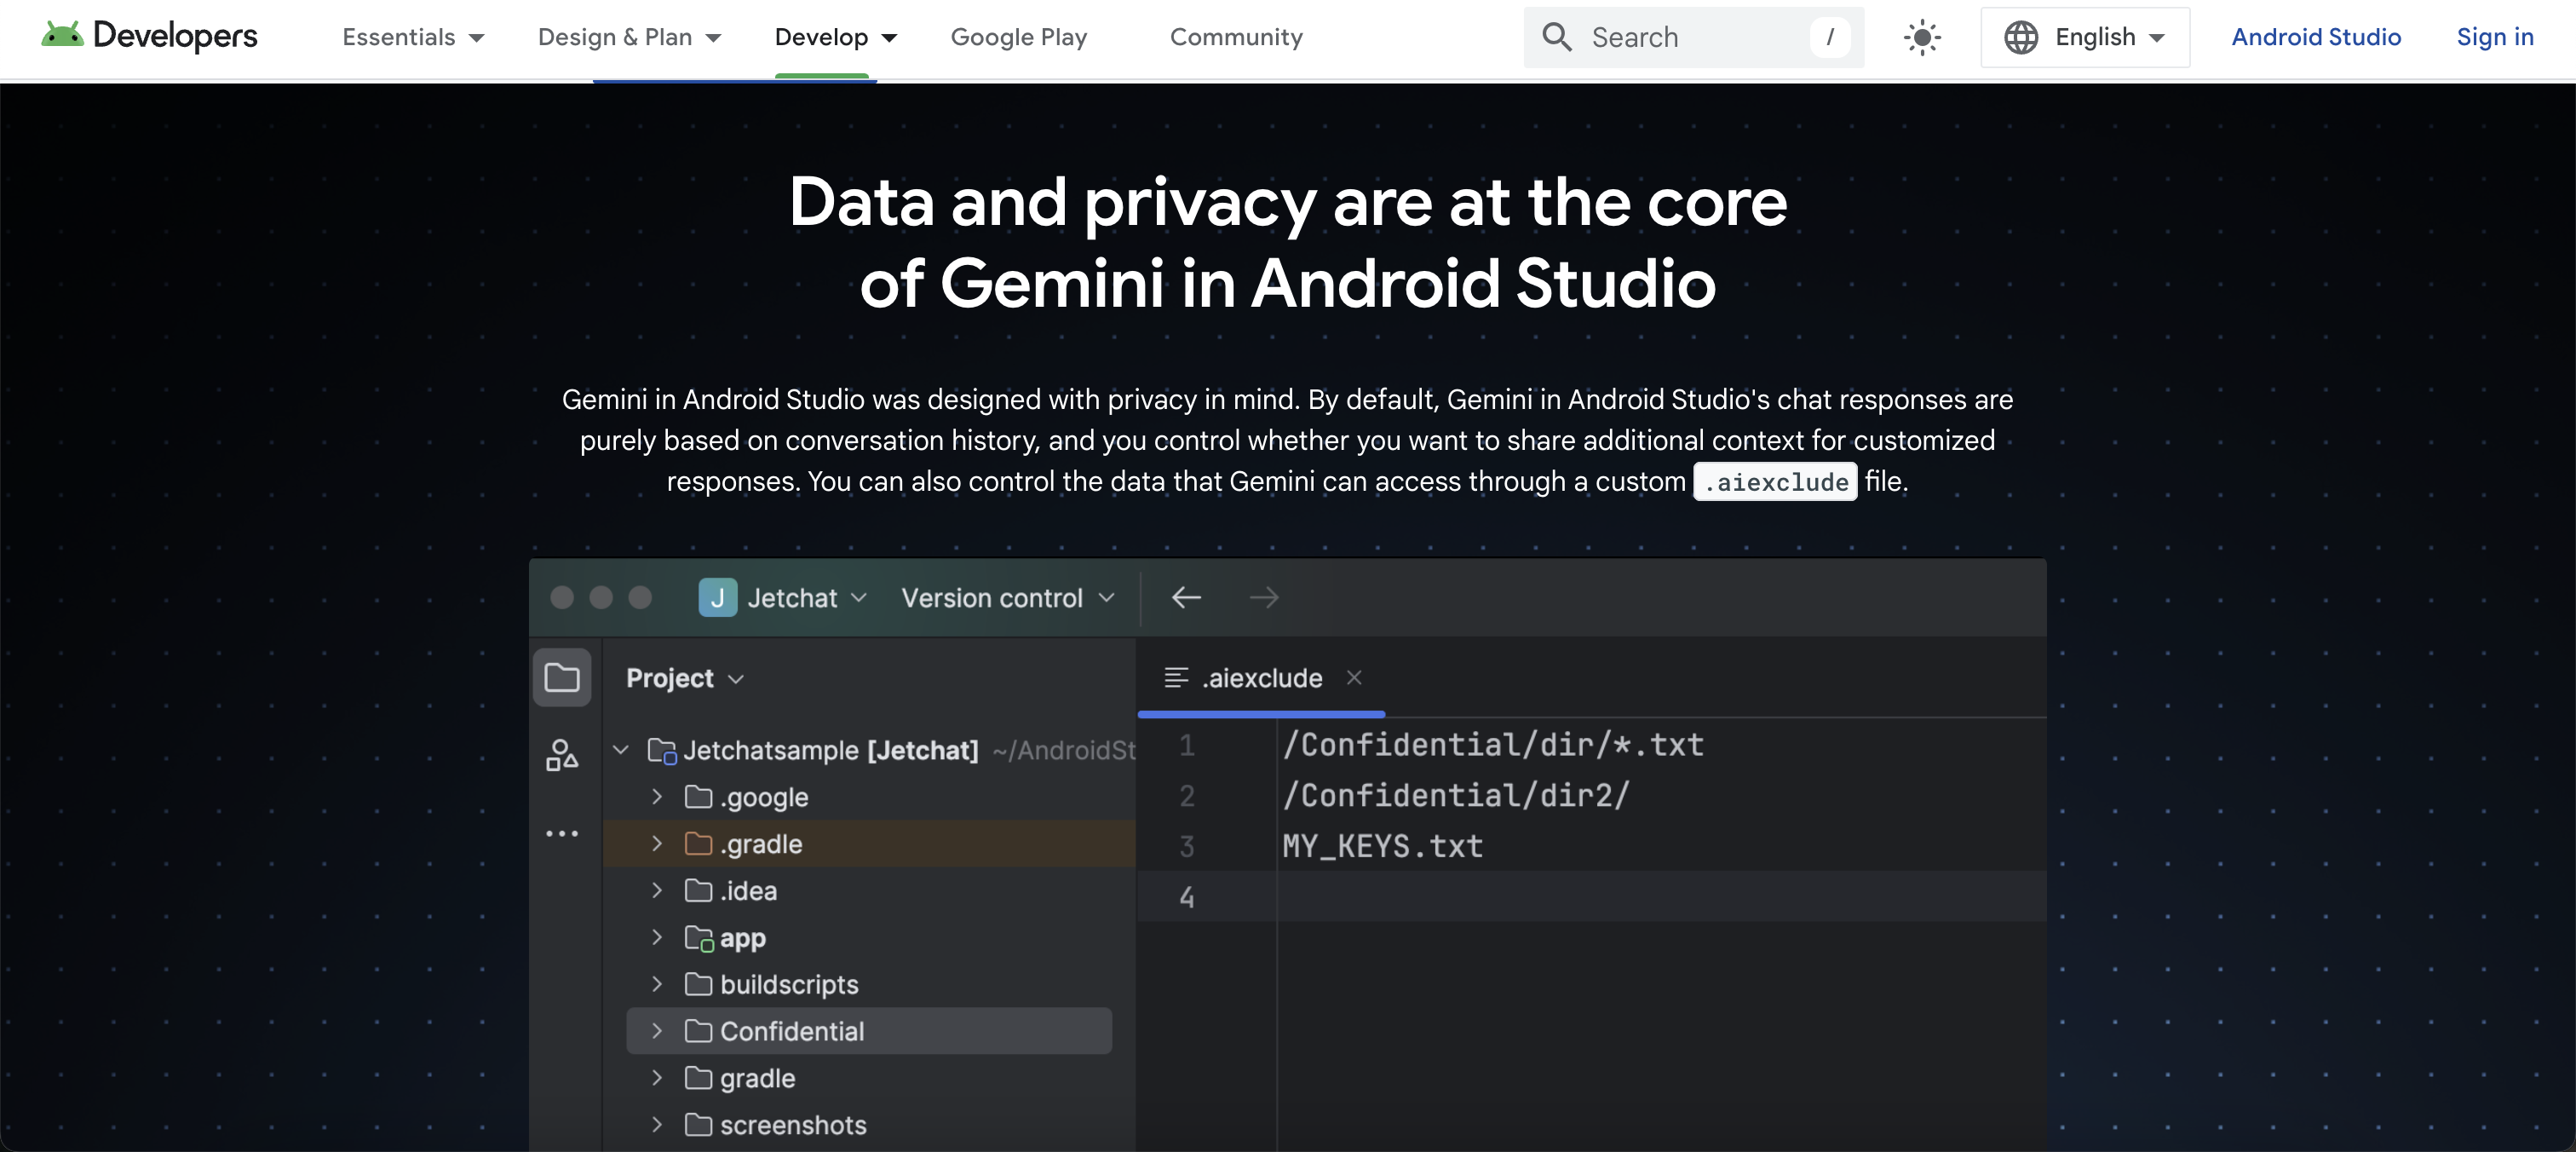
Task: Click in the Search input field
Action: click(1694, 38)
